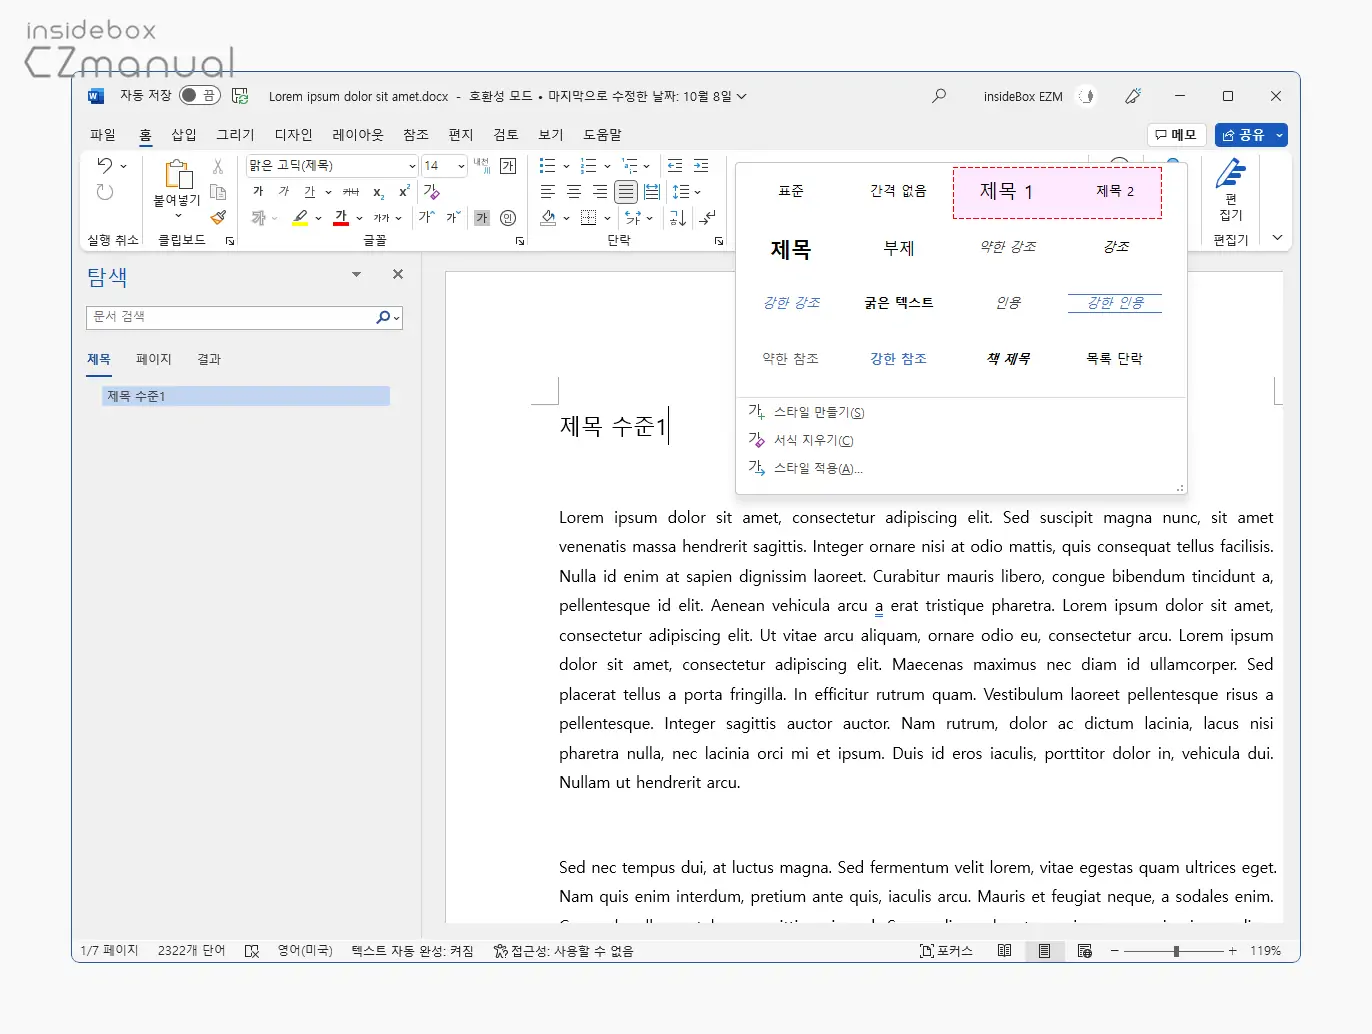Clear all formatting with the eraser icon
The image size is (1372, 1034).
pos(431,192)
